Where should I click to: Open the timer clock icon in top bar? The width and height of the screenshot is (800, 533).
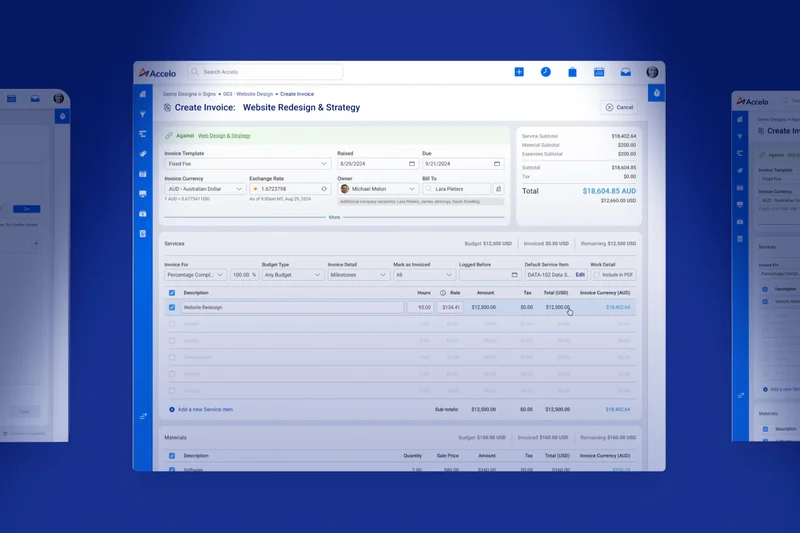546,72
